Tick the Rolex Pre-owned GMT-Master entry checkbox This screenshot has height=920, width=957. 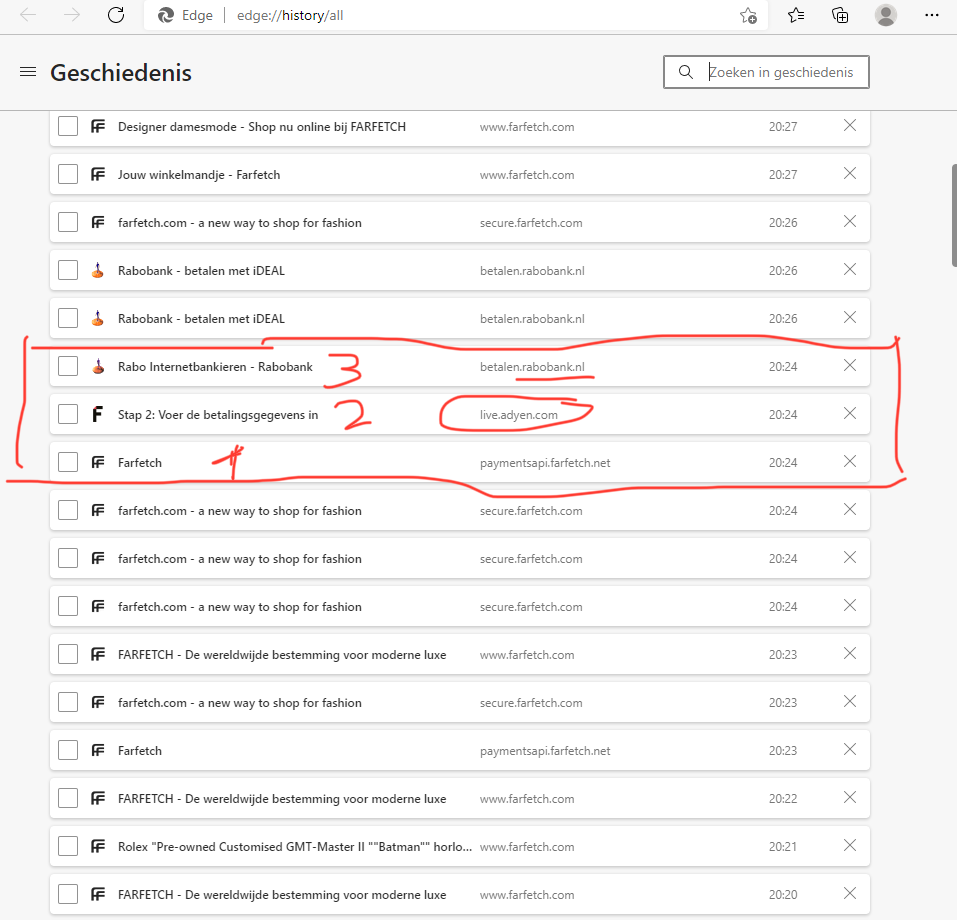68,846
